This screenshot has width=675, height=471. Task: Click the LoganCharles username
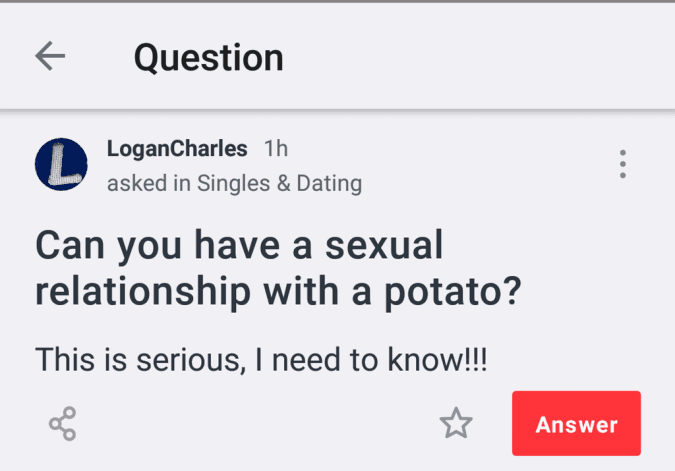coord(177,149)
